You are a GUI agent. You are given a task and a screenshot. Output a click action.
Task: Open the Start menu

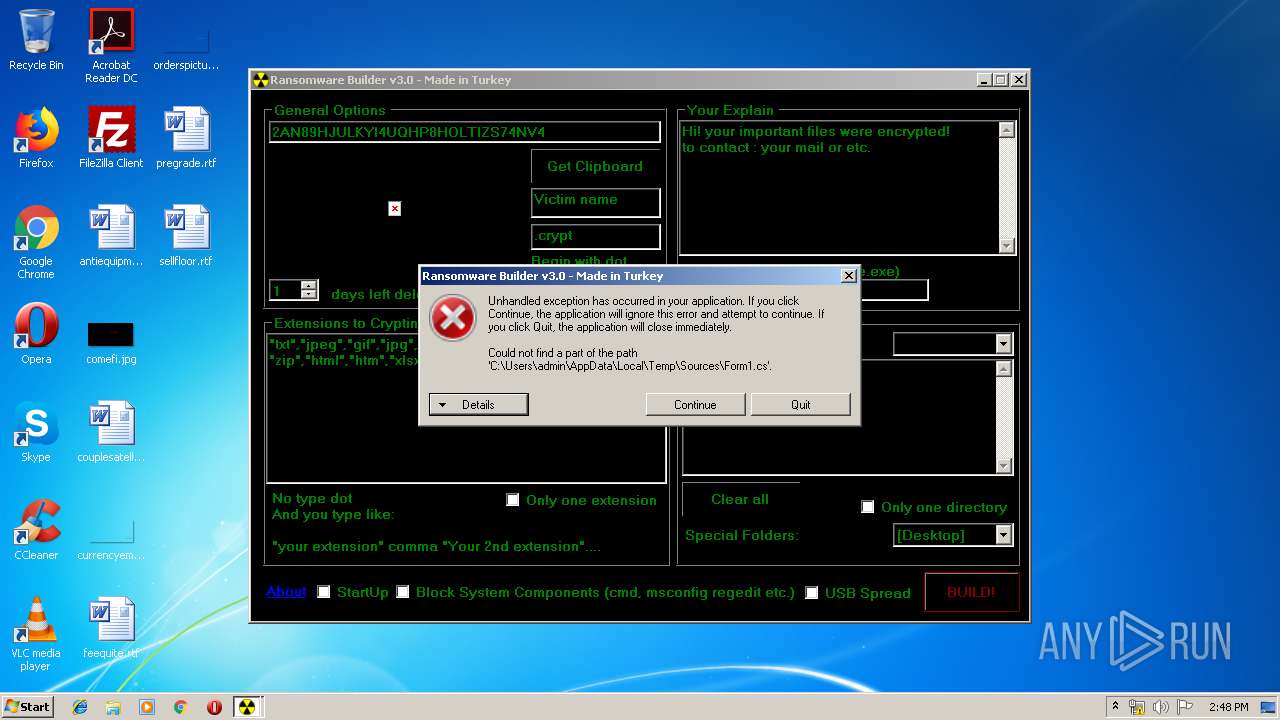click(28, 706)
